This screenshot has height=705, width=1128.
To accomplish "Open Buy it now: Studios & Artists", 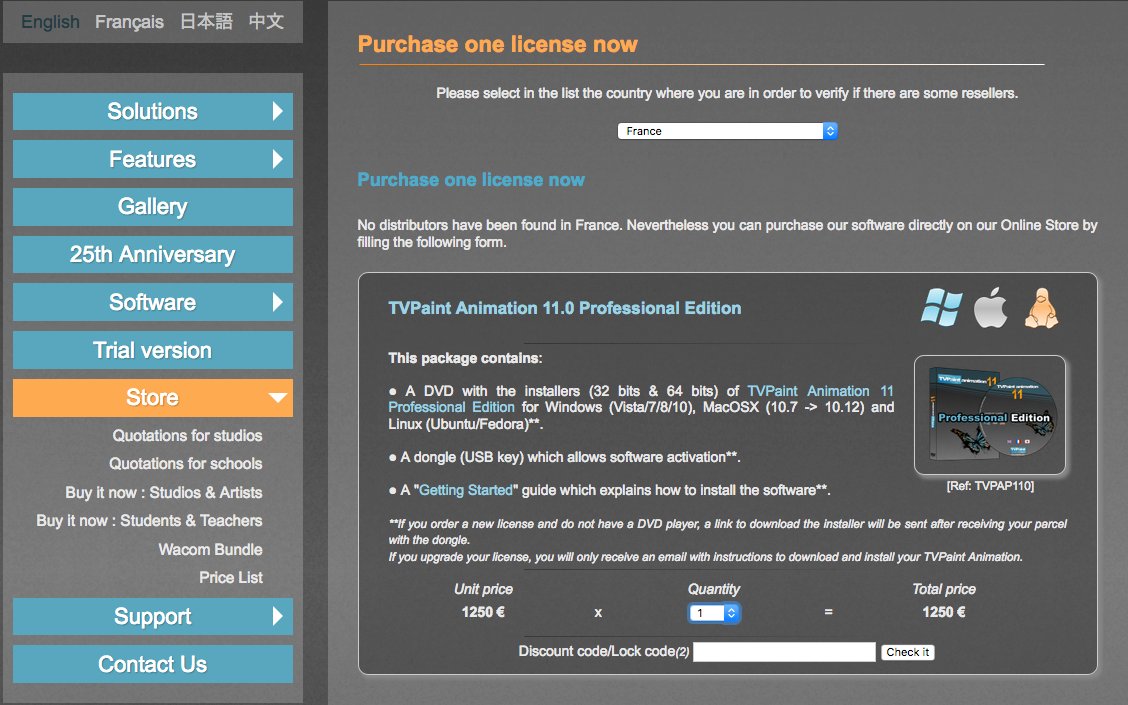I will click(163, 493).
